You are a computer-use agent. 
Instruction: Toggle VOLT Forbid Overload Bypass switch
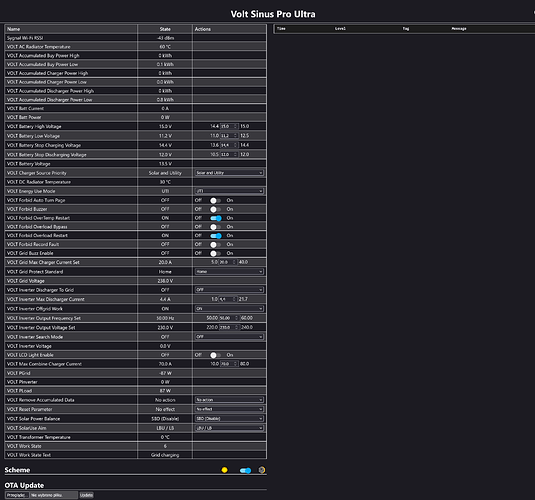215,227
